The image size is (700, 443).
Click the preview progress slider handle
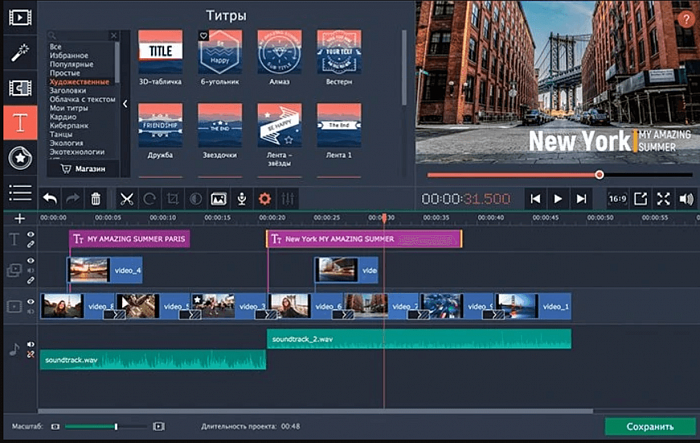coord(599,175)
